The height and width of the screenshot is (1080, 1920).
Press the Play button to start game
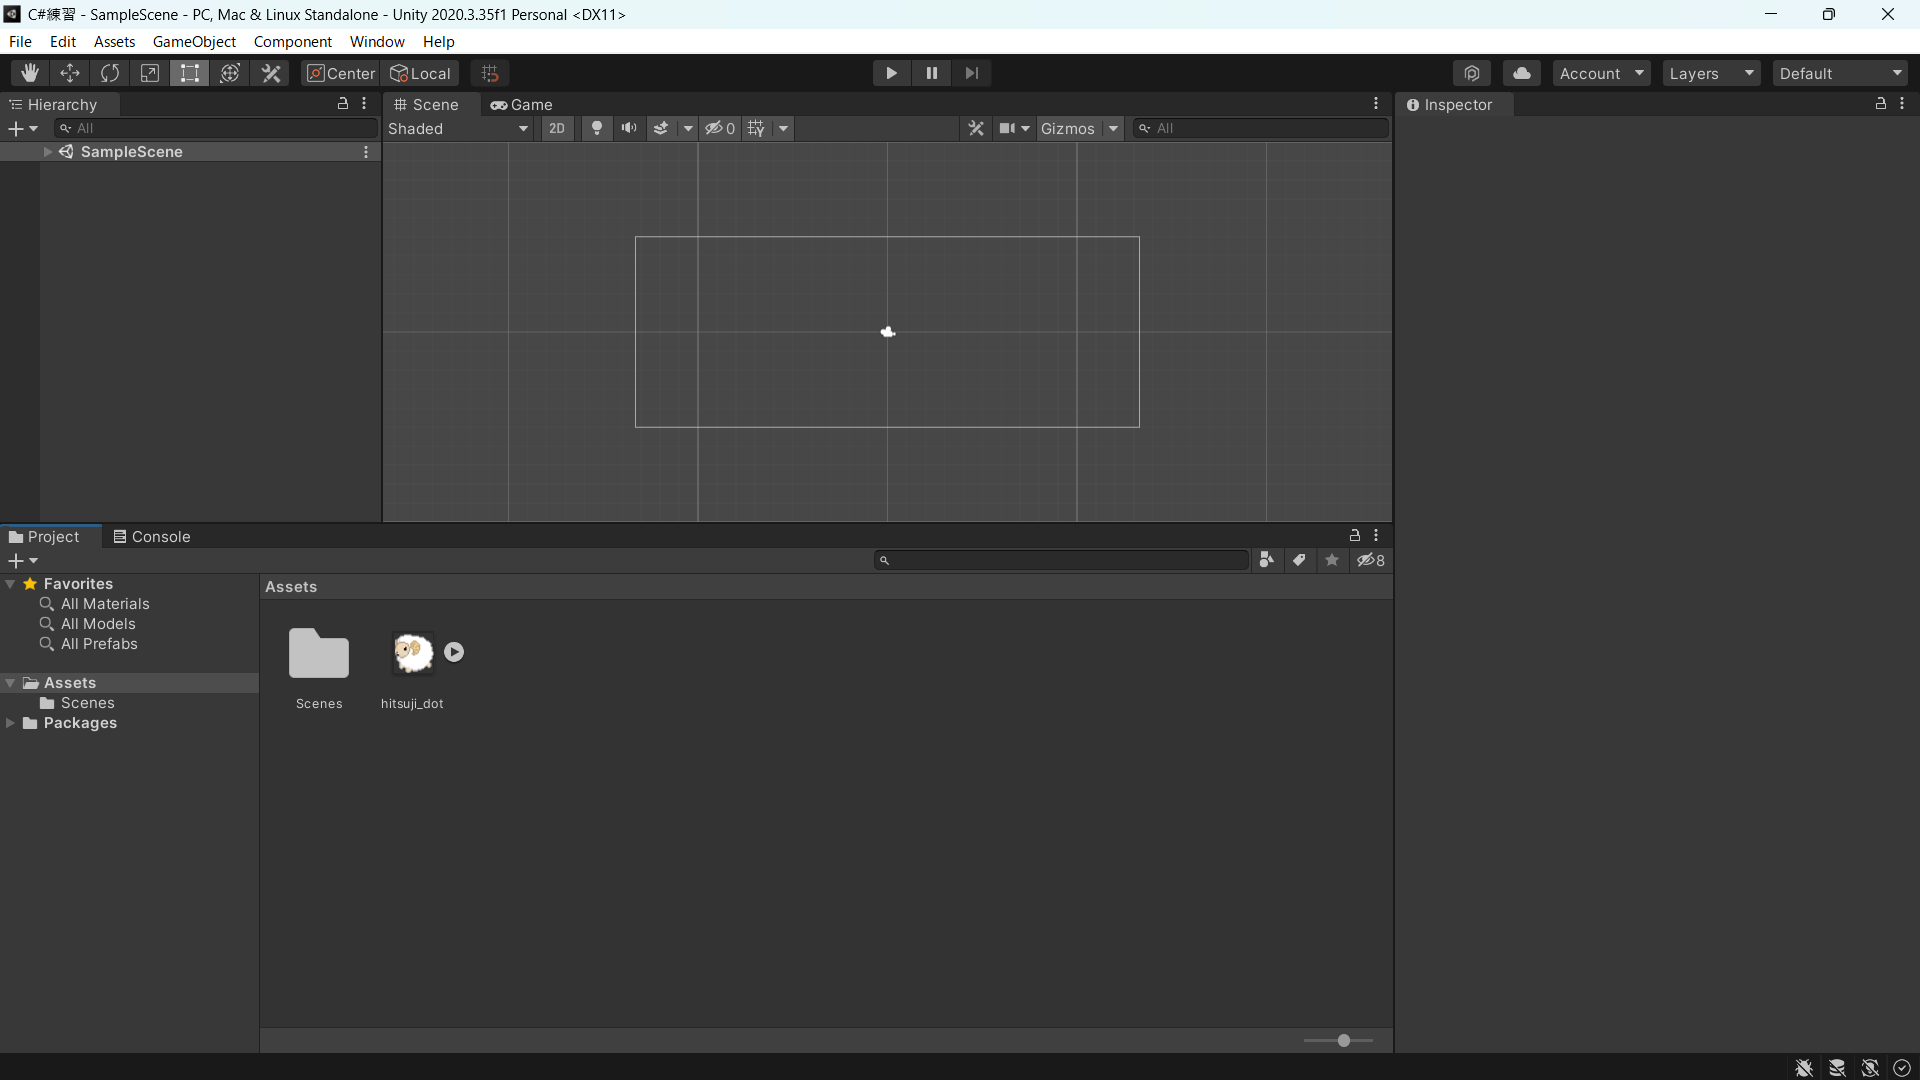[x=890, y=73]
